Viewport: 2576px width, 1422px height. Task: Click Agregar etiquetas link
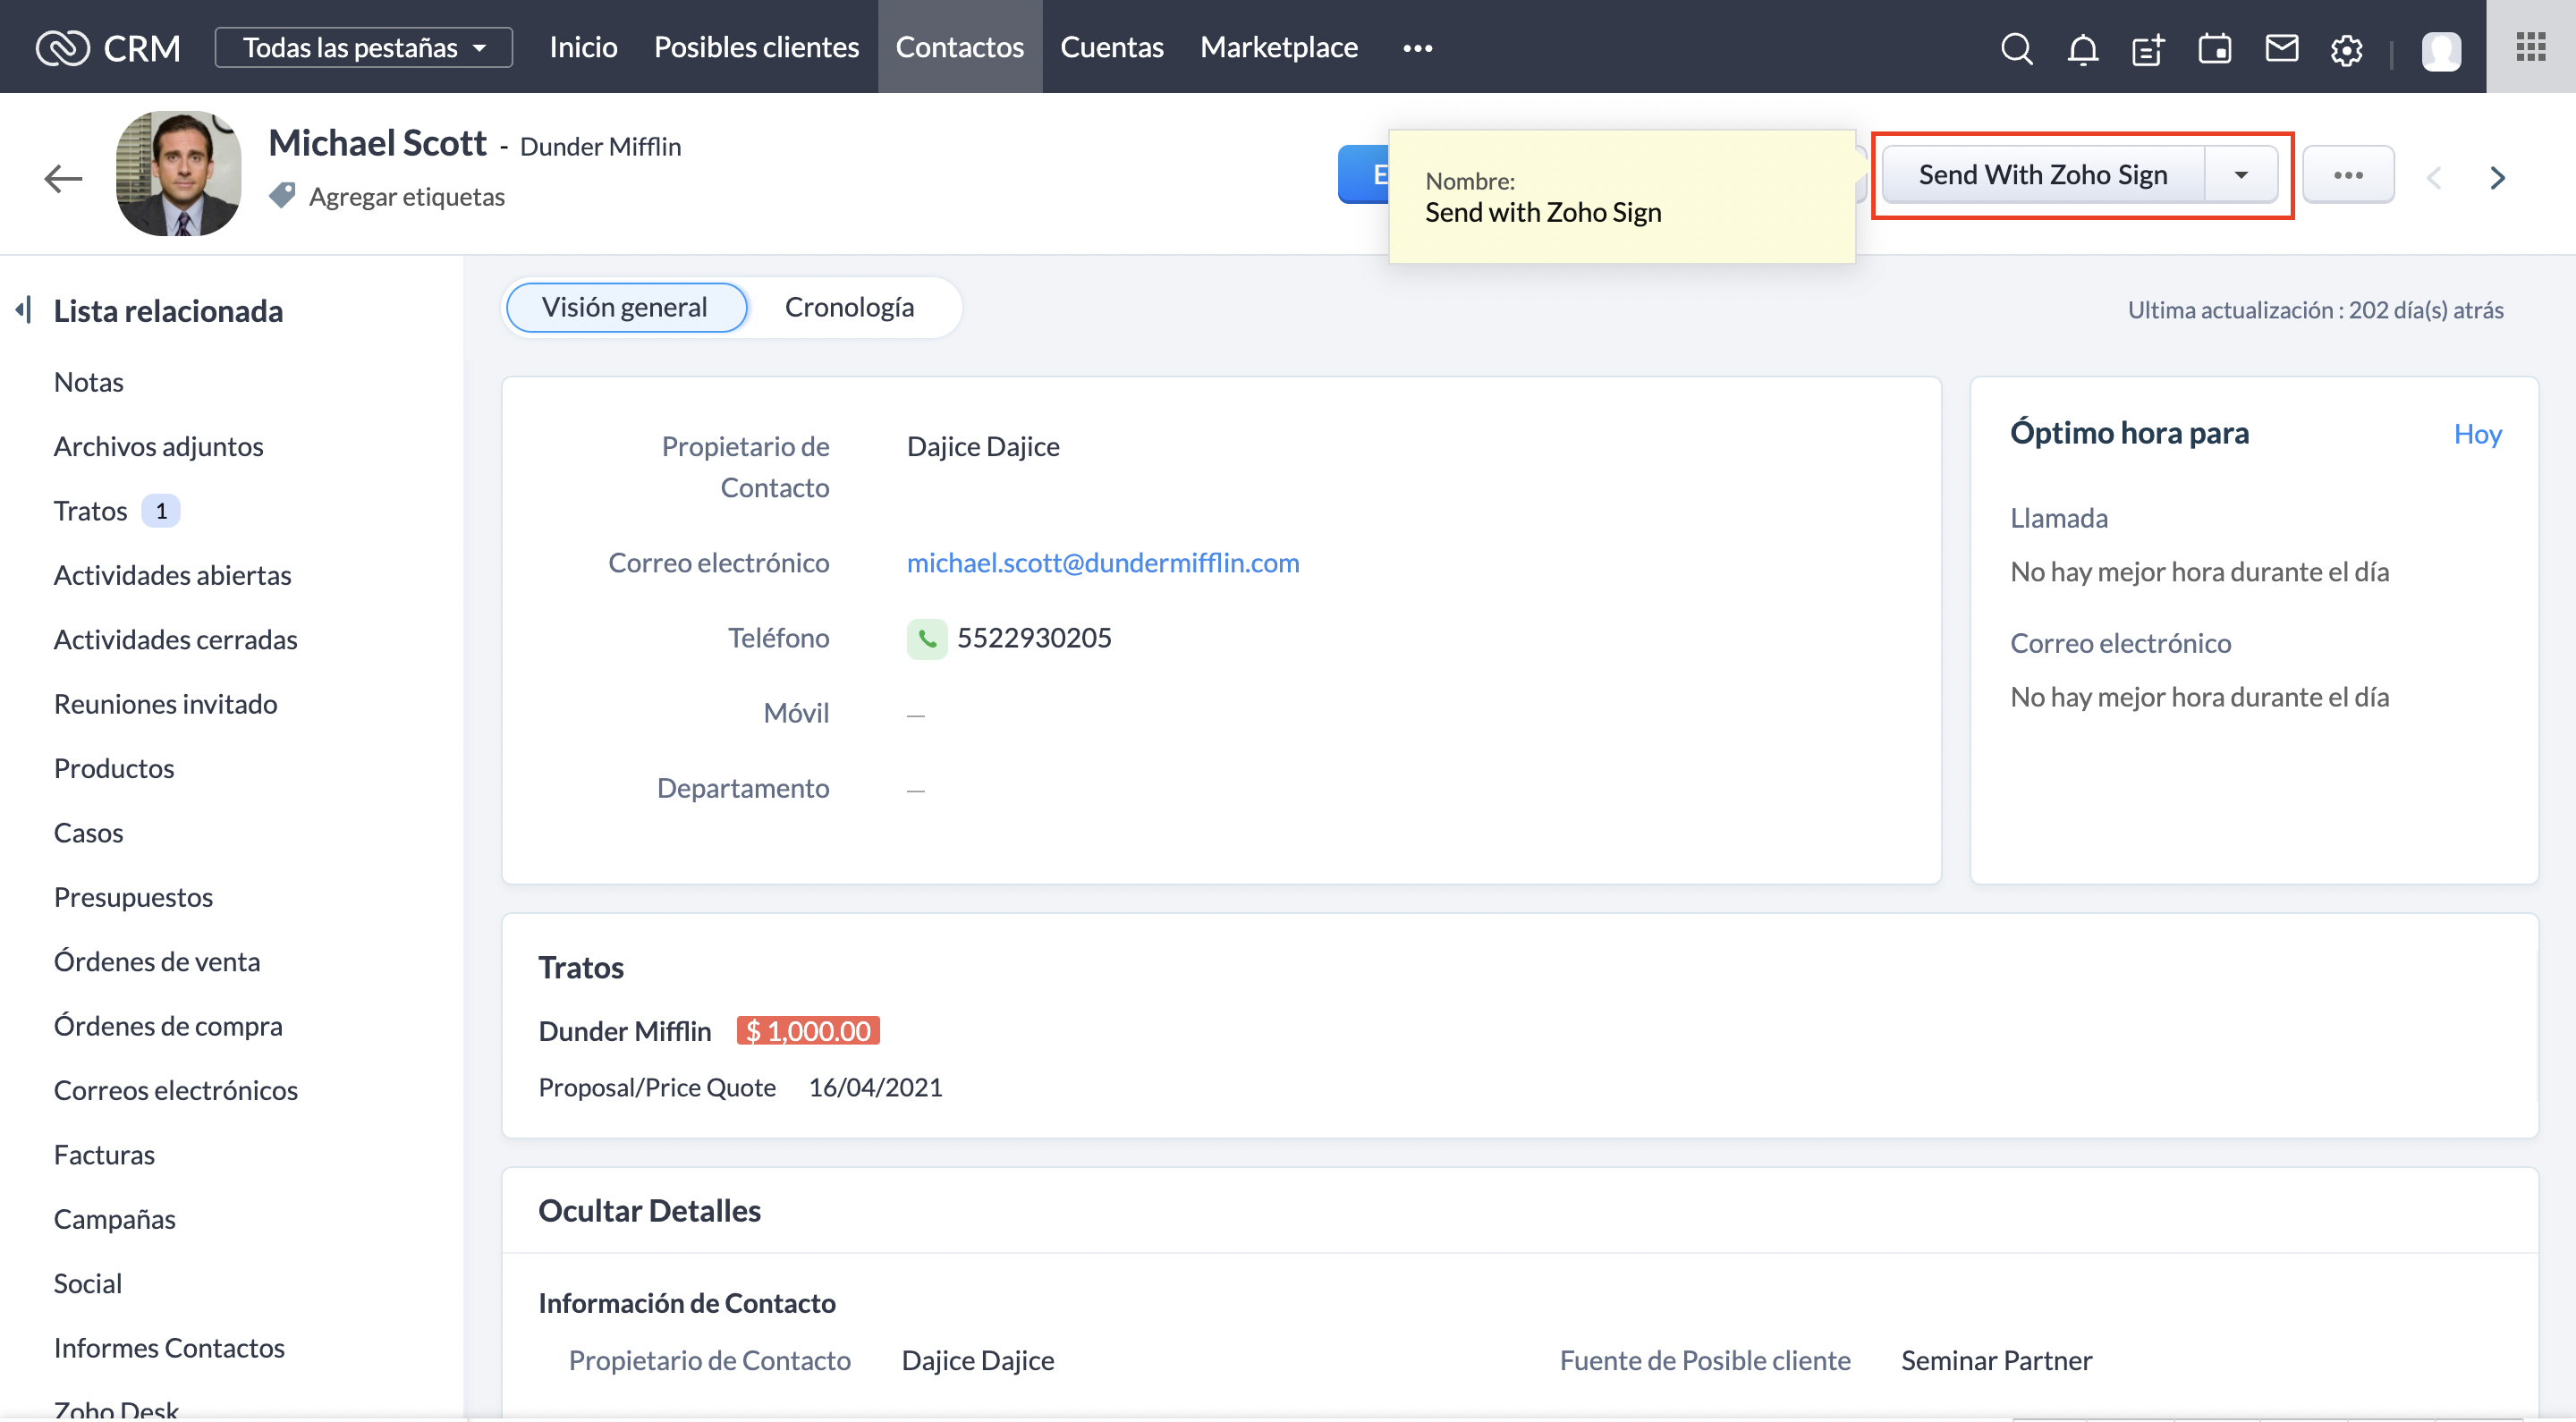407,196
